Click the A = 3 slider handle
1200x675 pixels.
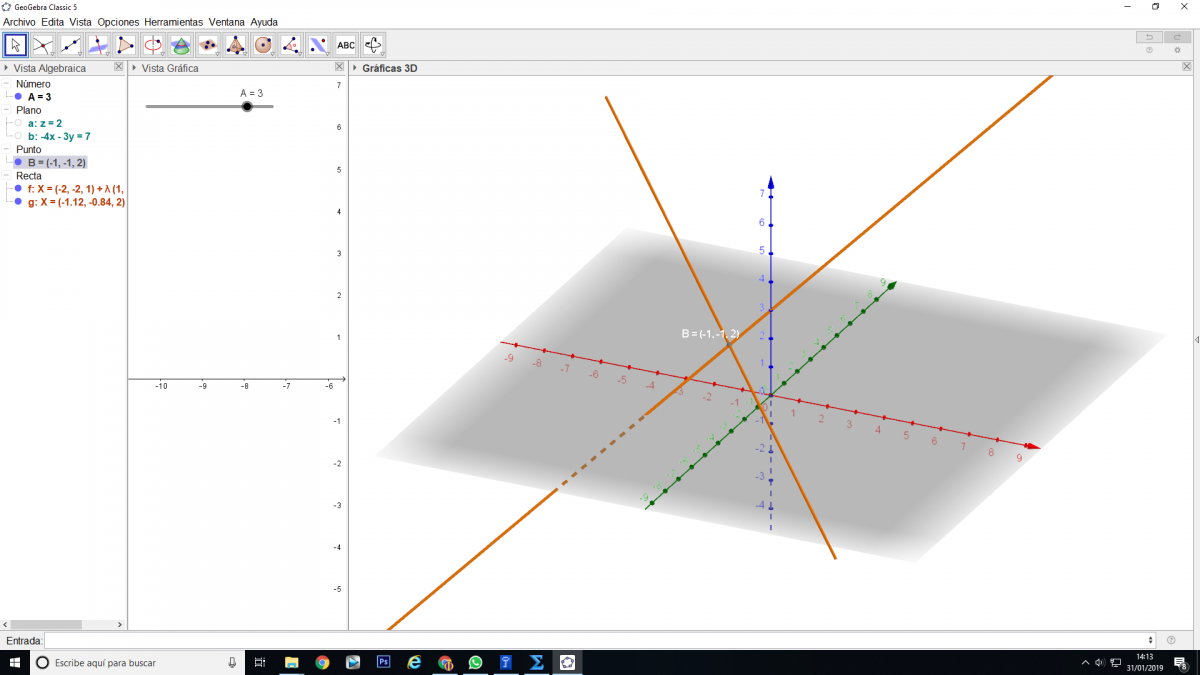point(247,106)
